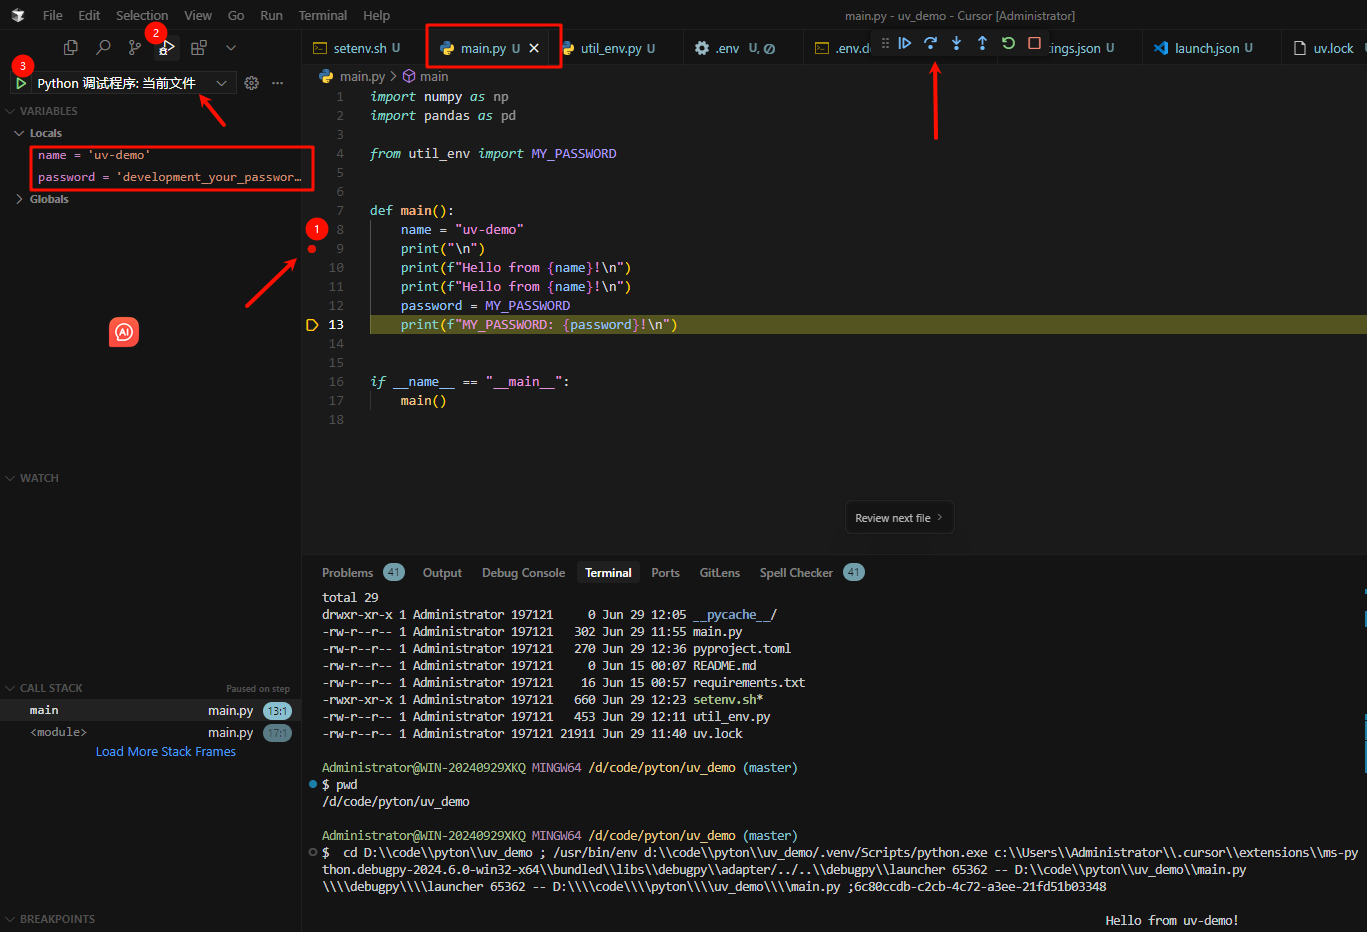Switch to the util_env.py editor tab

click(x=616, y=48)
